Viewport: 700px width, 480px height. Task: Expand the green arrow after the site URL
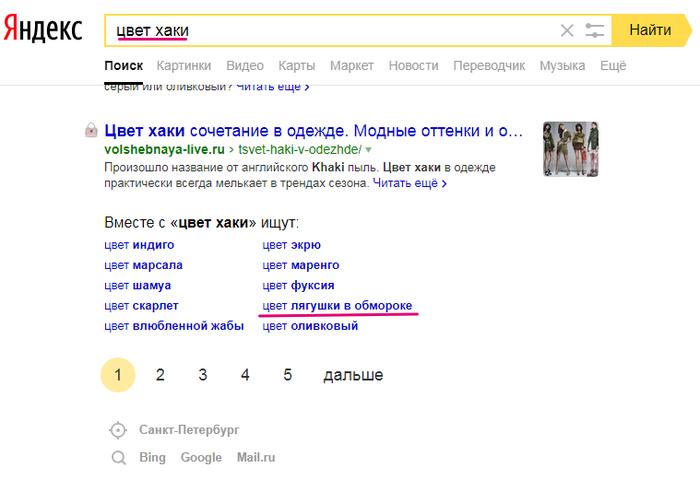coord(368,149)
